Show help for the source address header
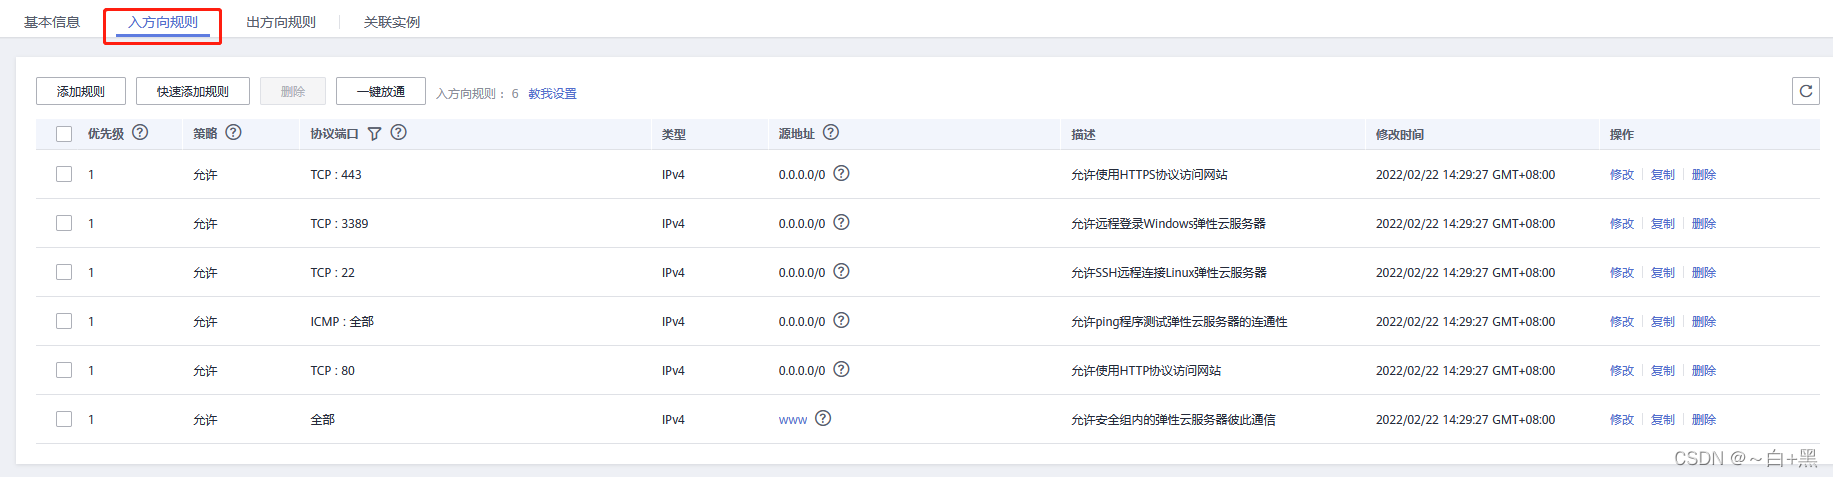The width and height of the screenshot is (1833, 477). (x=831, y=132)
